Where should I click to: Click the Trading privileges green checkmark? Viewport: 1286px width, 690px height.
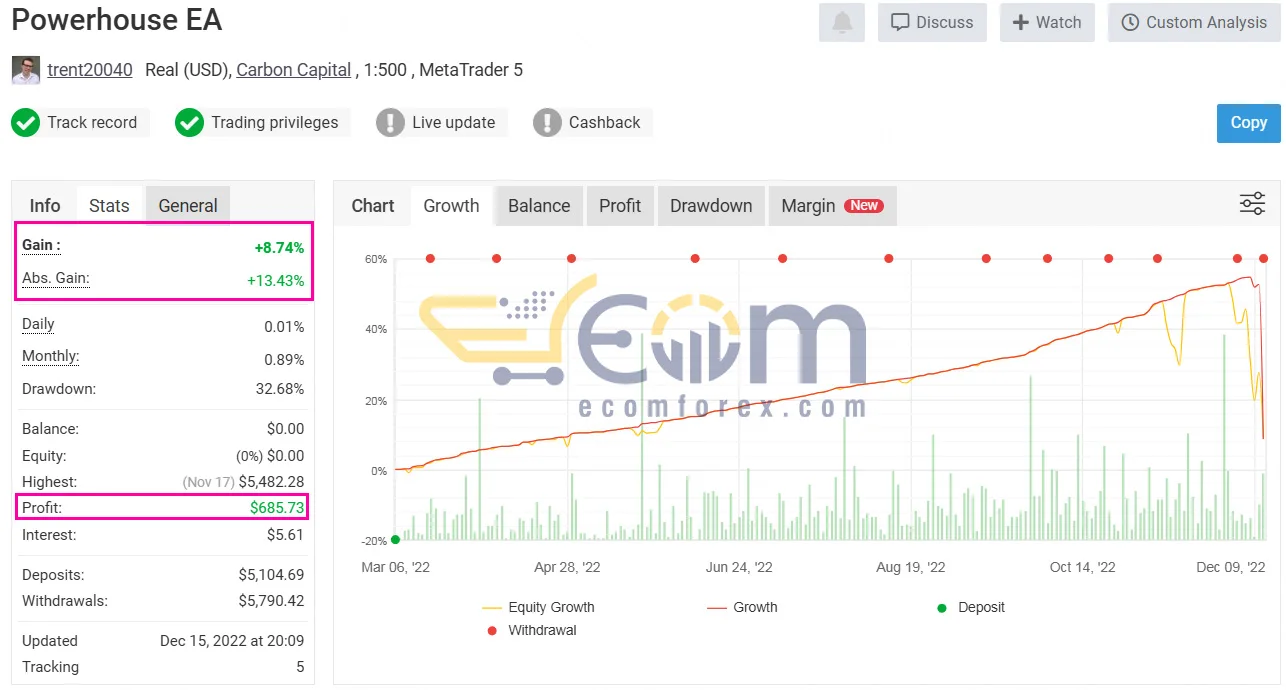189,123
